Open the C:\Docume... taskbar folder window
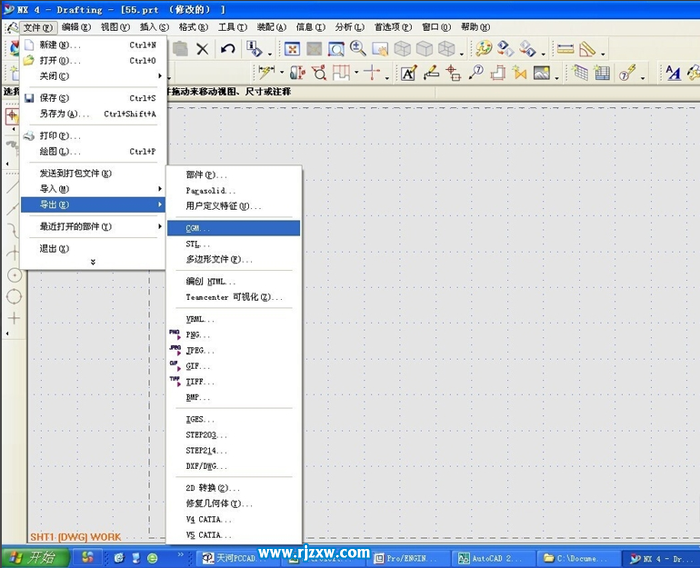This screenshot has height=568, width=700. coord(578,558)
